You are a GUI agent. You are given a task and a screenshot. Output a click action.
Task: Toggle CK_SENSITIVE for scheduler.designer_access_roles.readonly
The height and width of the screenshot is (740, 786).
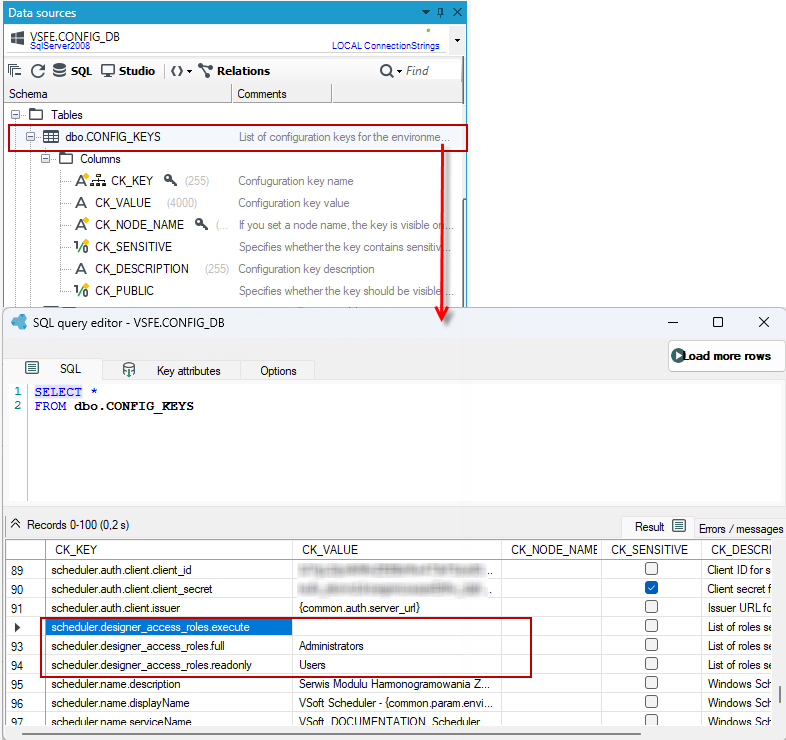click(651, 664)
